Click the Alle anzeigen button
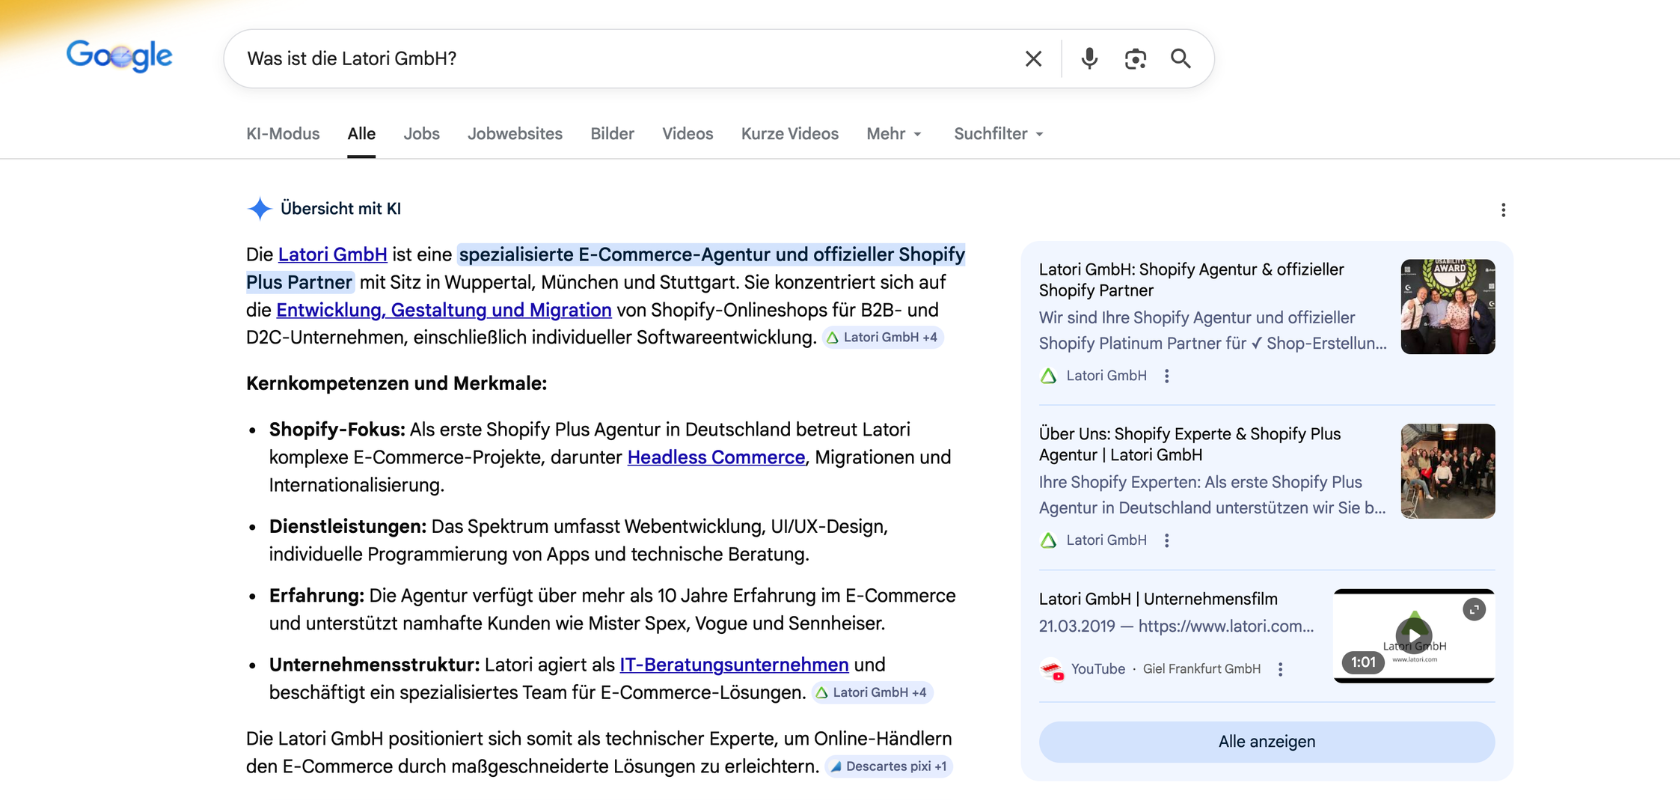 click(x=1267, y=742)
